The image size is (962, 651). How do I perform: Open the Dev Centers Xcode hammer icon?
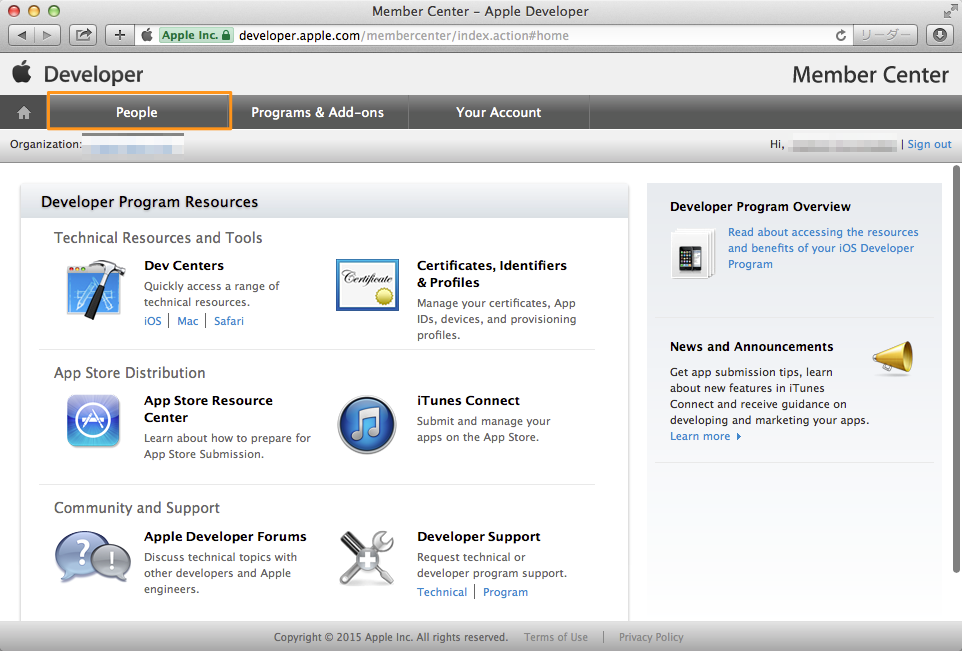click(96, 288)
